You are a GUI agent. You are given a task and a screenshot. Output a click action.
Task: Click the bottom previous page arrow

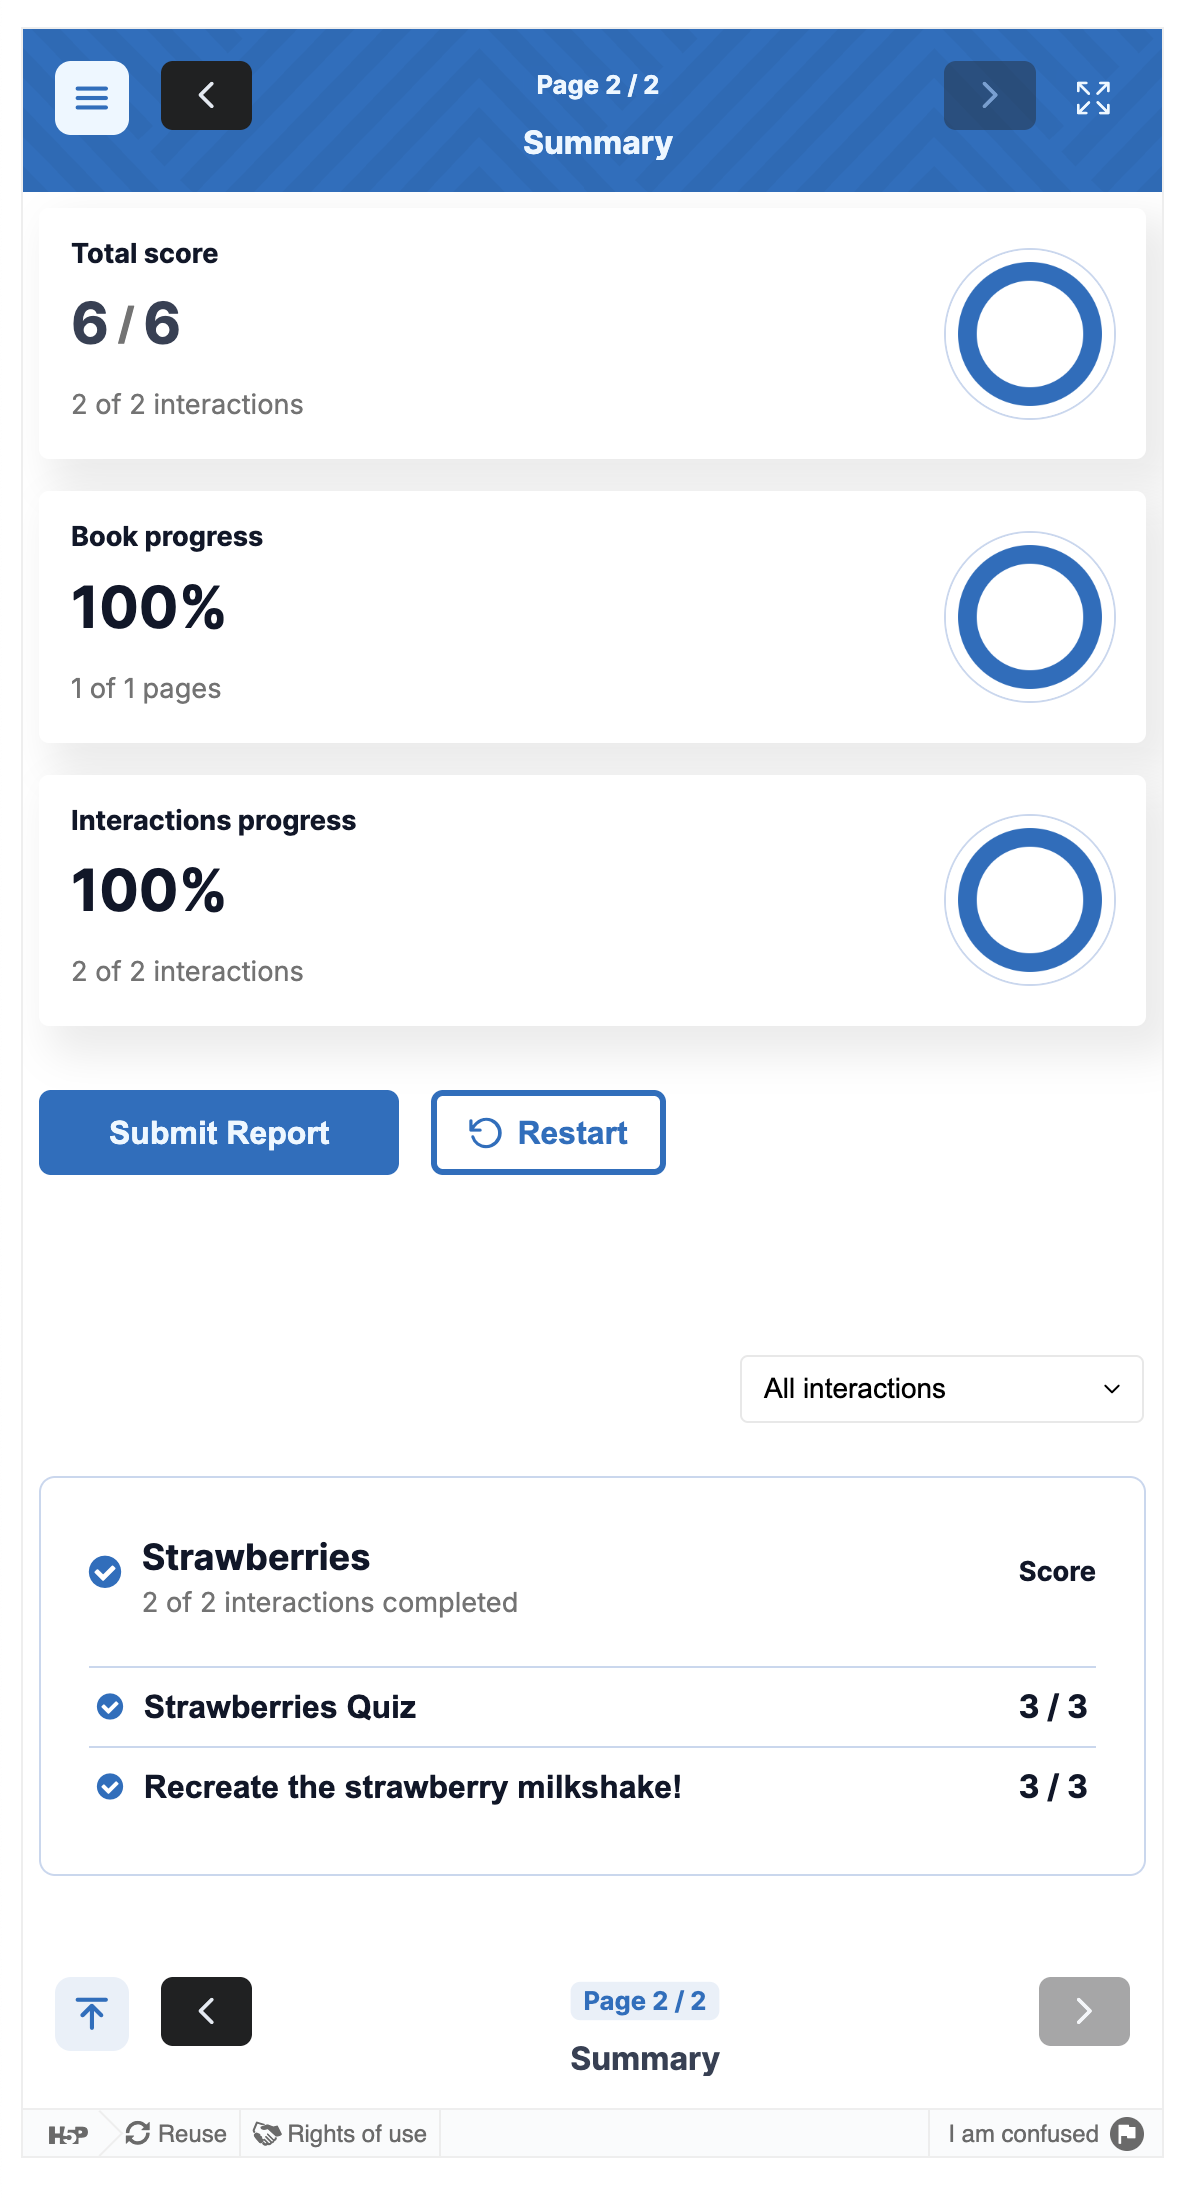coord(206,2011)
